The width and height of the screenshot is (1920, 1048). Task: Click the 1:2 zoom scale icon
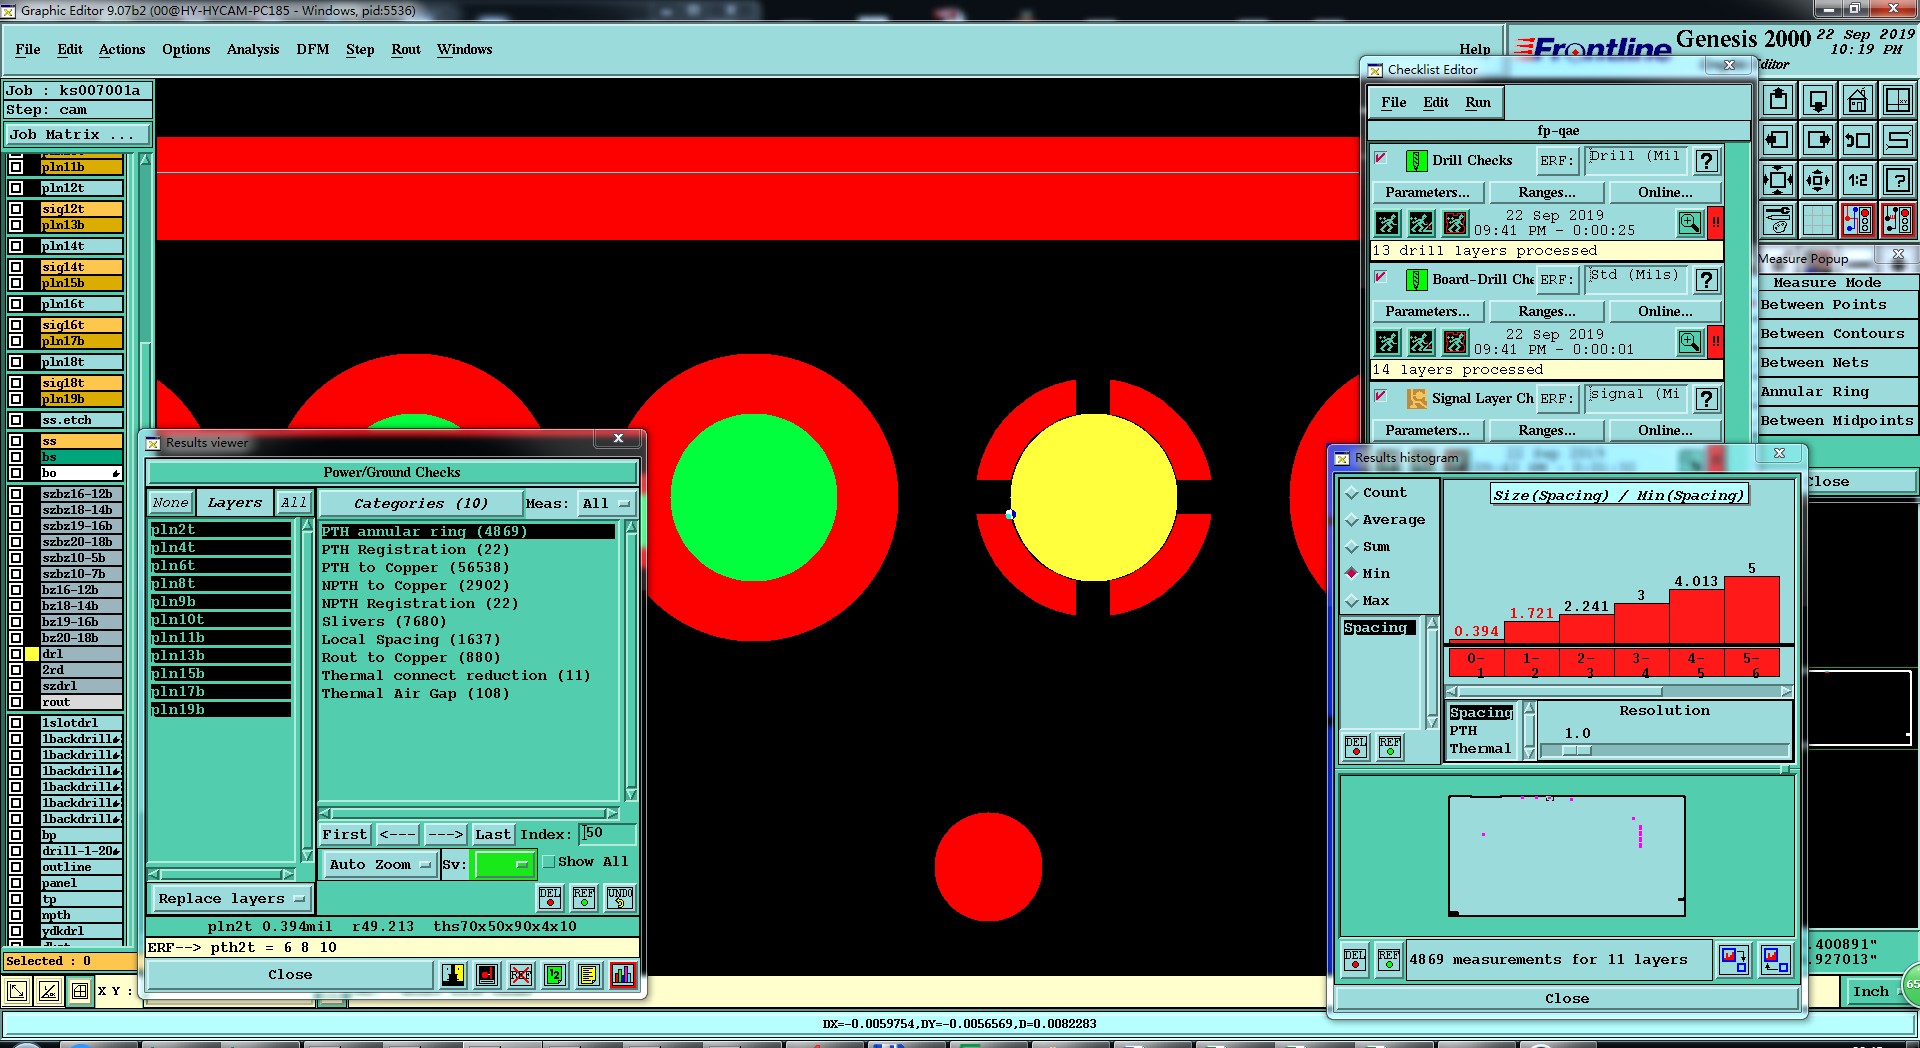point(1857,180)
